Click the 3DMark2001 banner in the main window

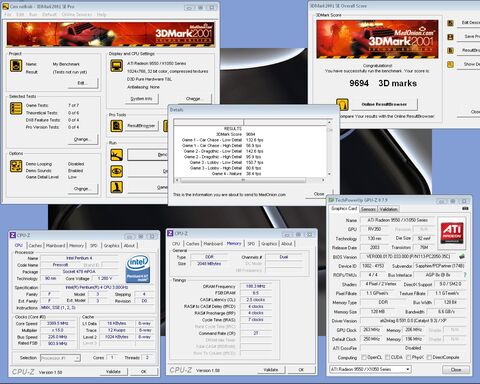tap(110, 34)
